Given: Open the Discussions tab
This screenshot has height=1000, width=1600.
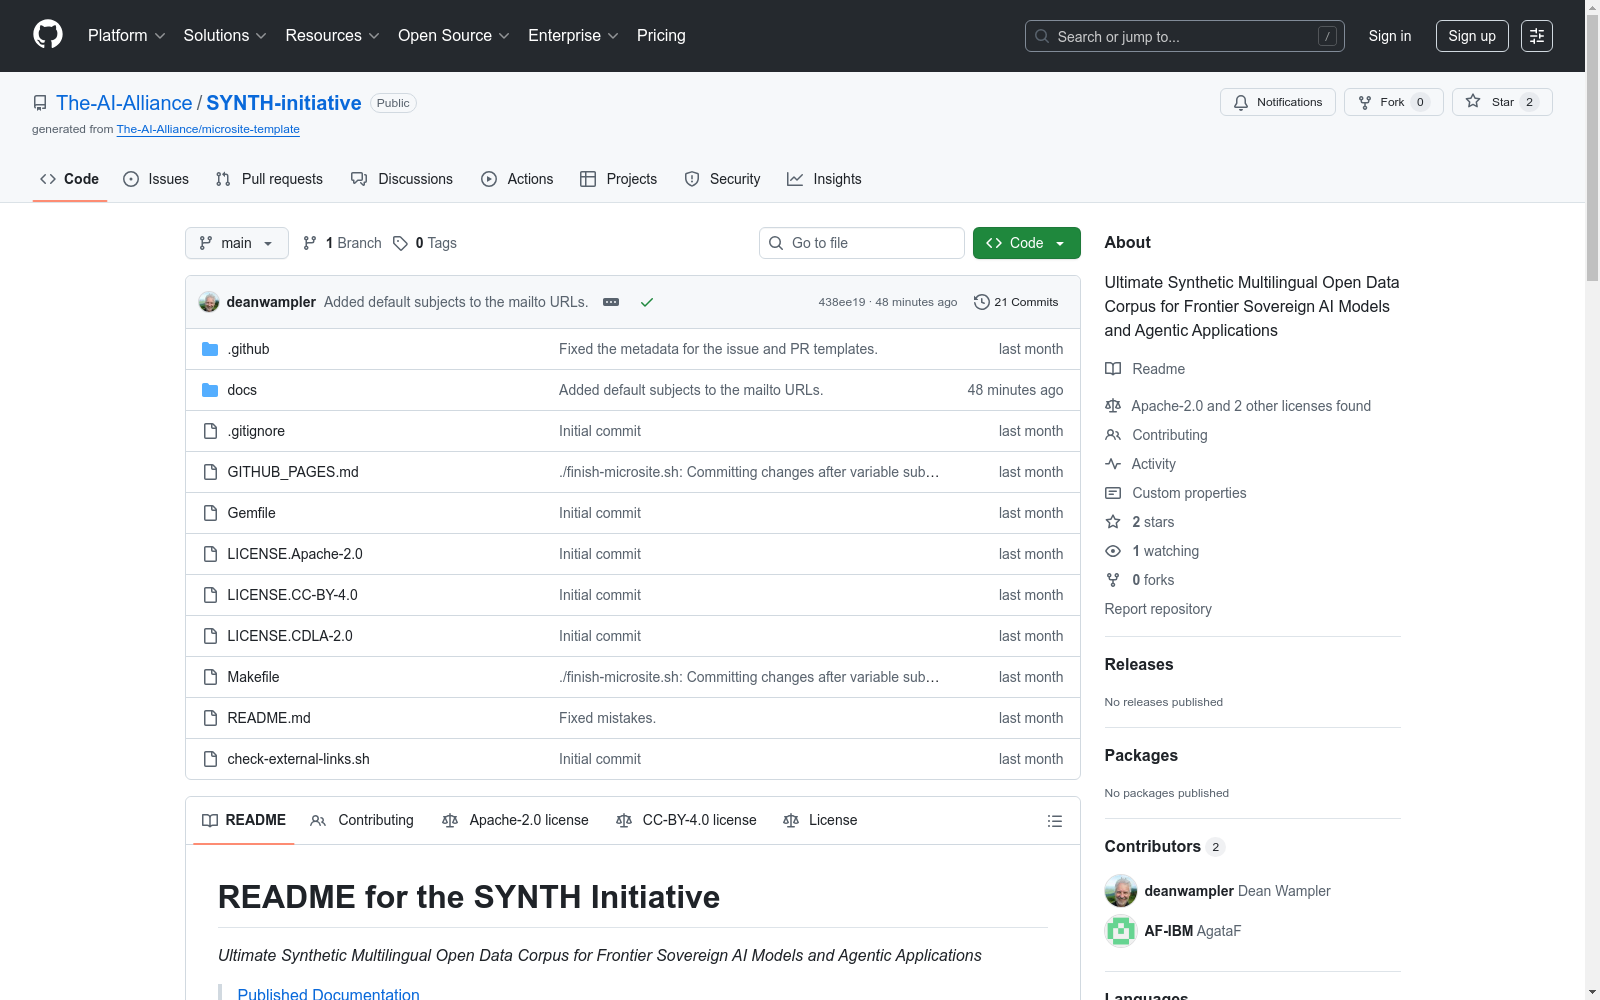Looking at the screenshot, I should click(x=402, y=179).
